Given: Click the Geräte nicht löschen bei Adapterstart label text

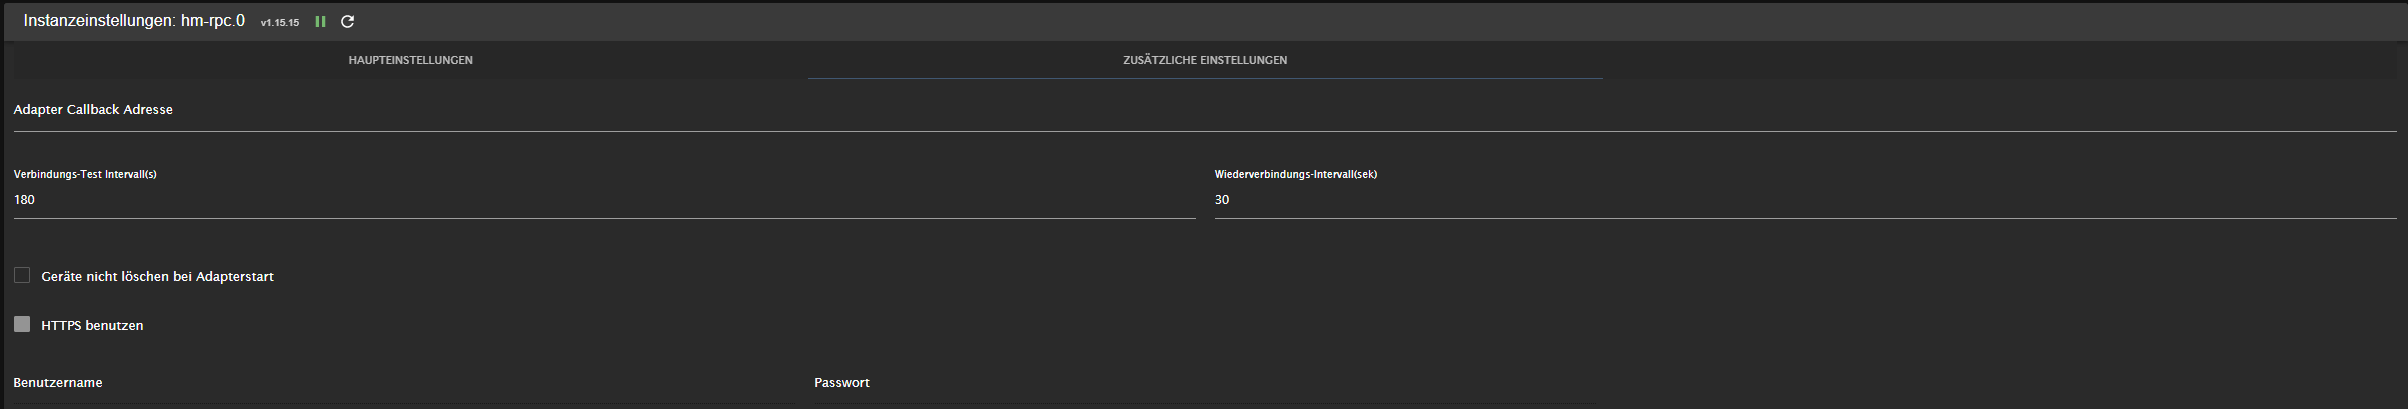Looking at the screenshot, I should click(x=157, y=276).
